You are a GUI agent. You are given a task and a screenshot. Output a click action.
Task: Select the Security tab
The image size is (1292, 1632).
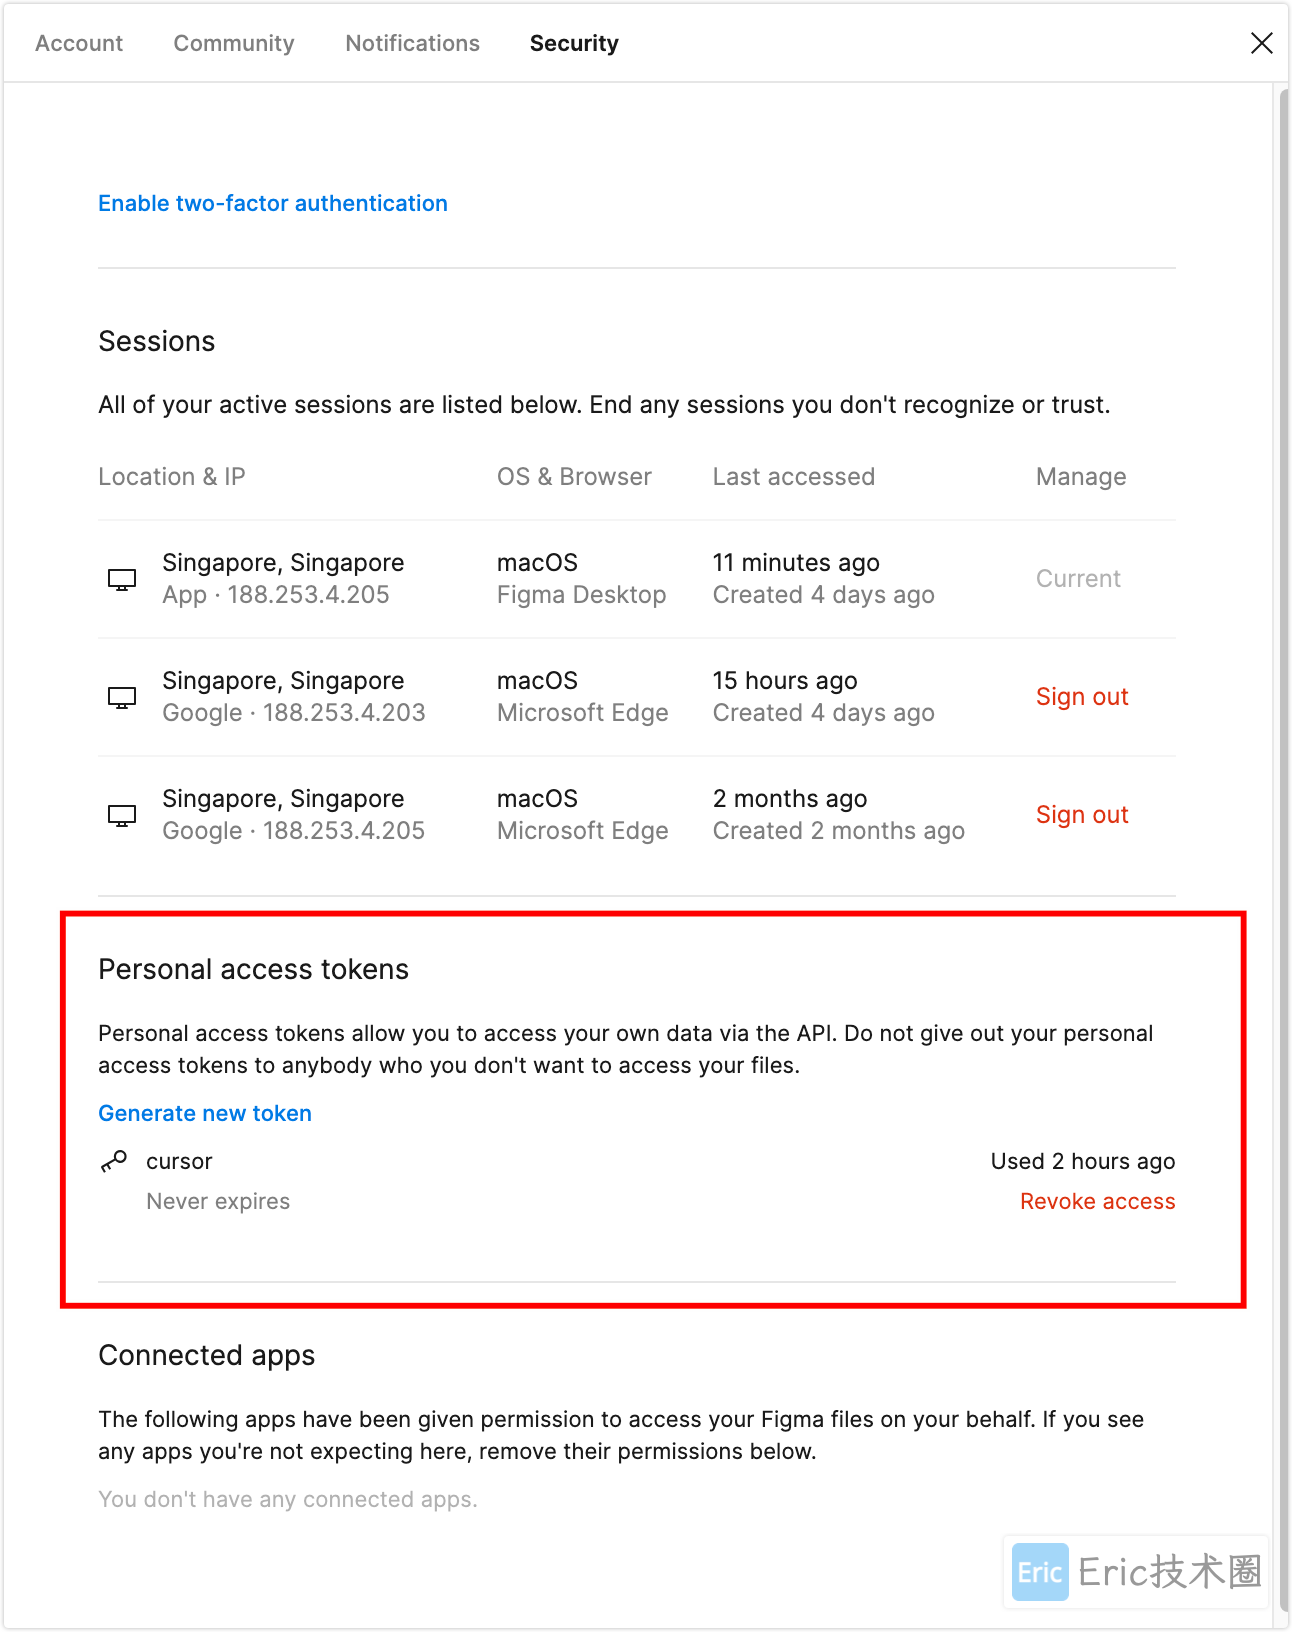coord(574,43)
